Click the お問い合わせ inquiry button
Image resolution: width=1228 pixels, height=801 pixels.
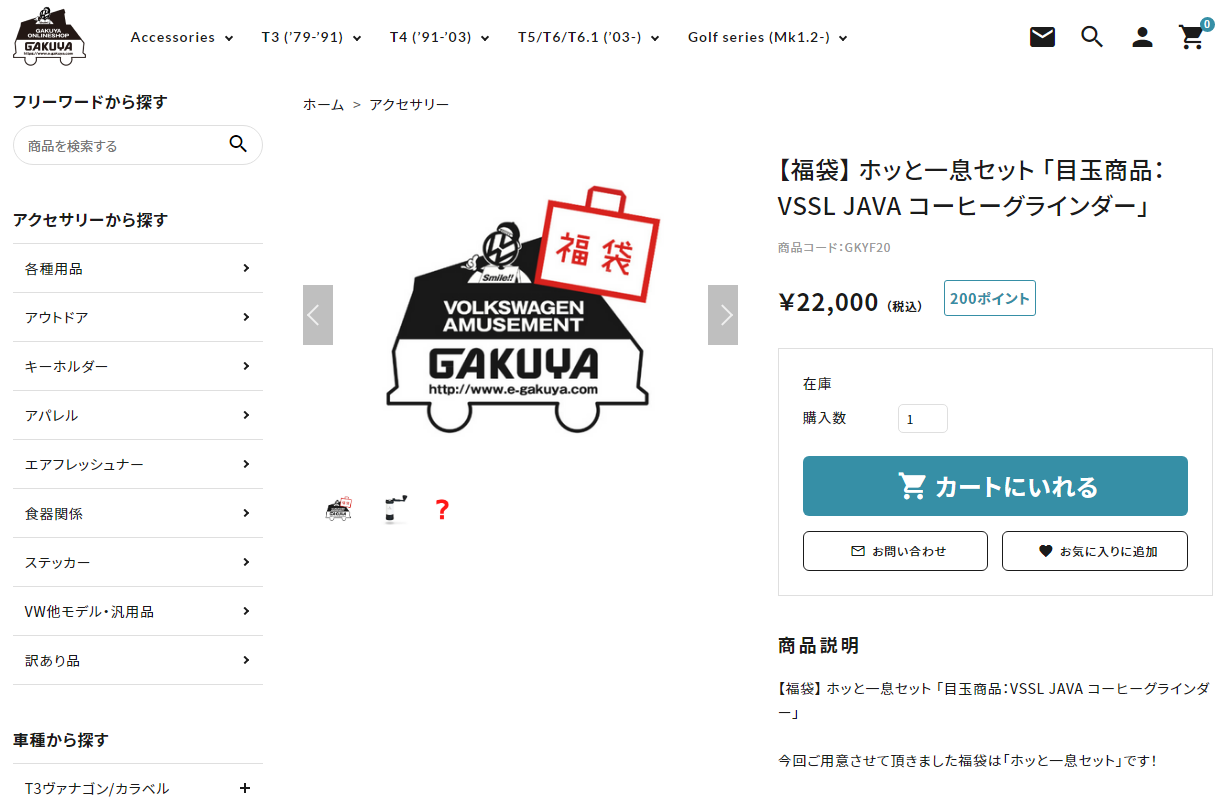click(x=895, y=551)
